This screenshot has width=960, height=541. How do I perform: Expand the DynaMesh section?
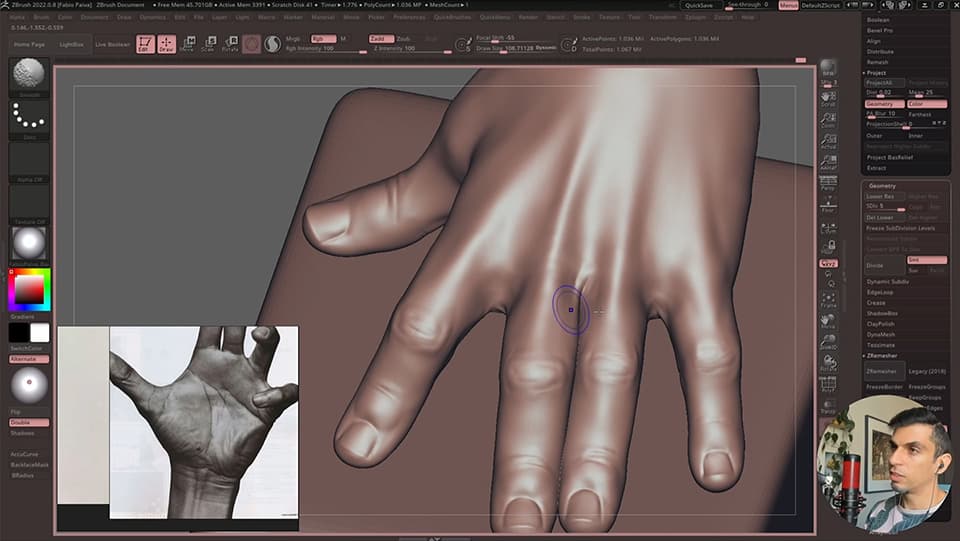pyautogui.click(x=880, y=335)
